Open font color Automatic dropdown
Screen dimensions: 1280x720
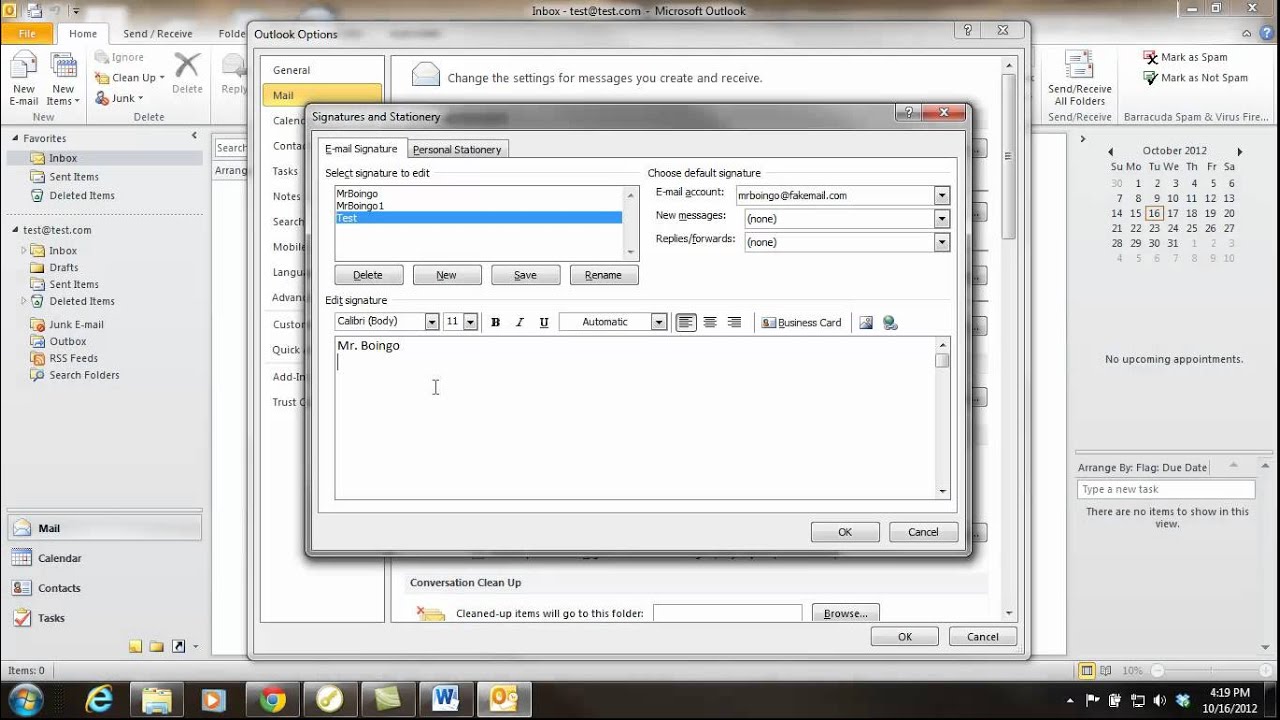[x=658, y=322]
